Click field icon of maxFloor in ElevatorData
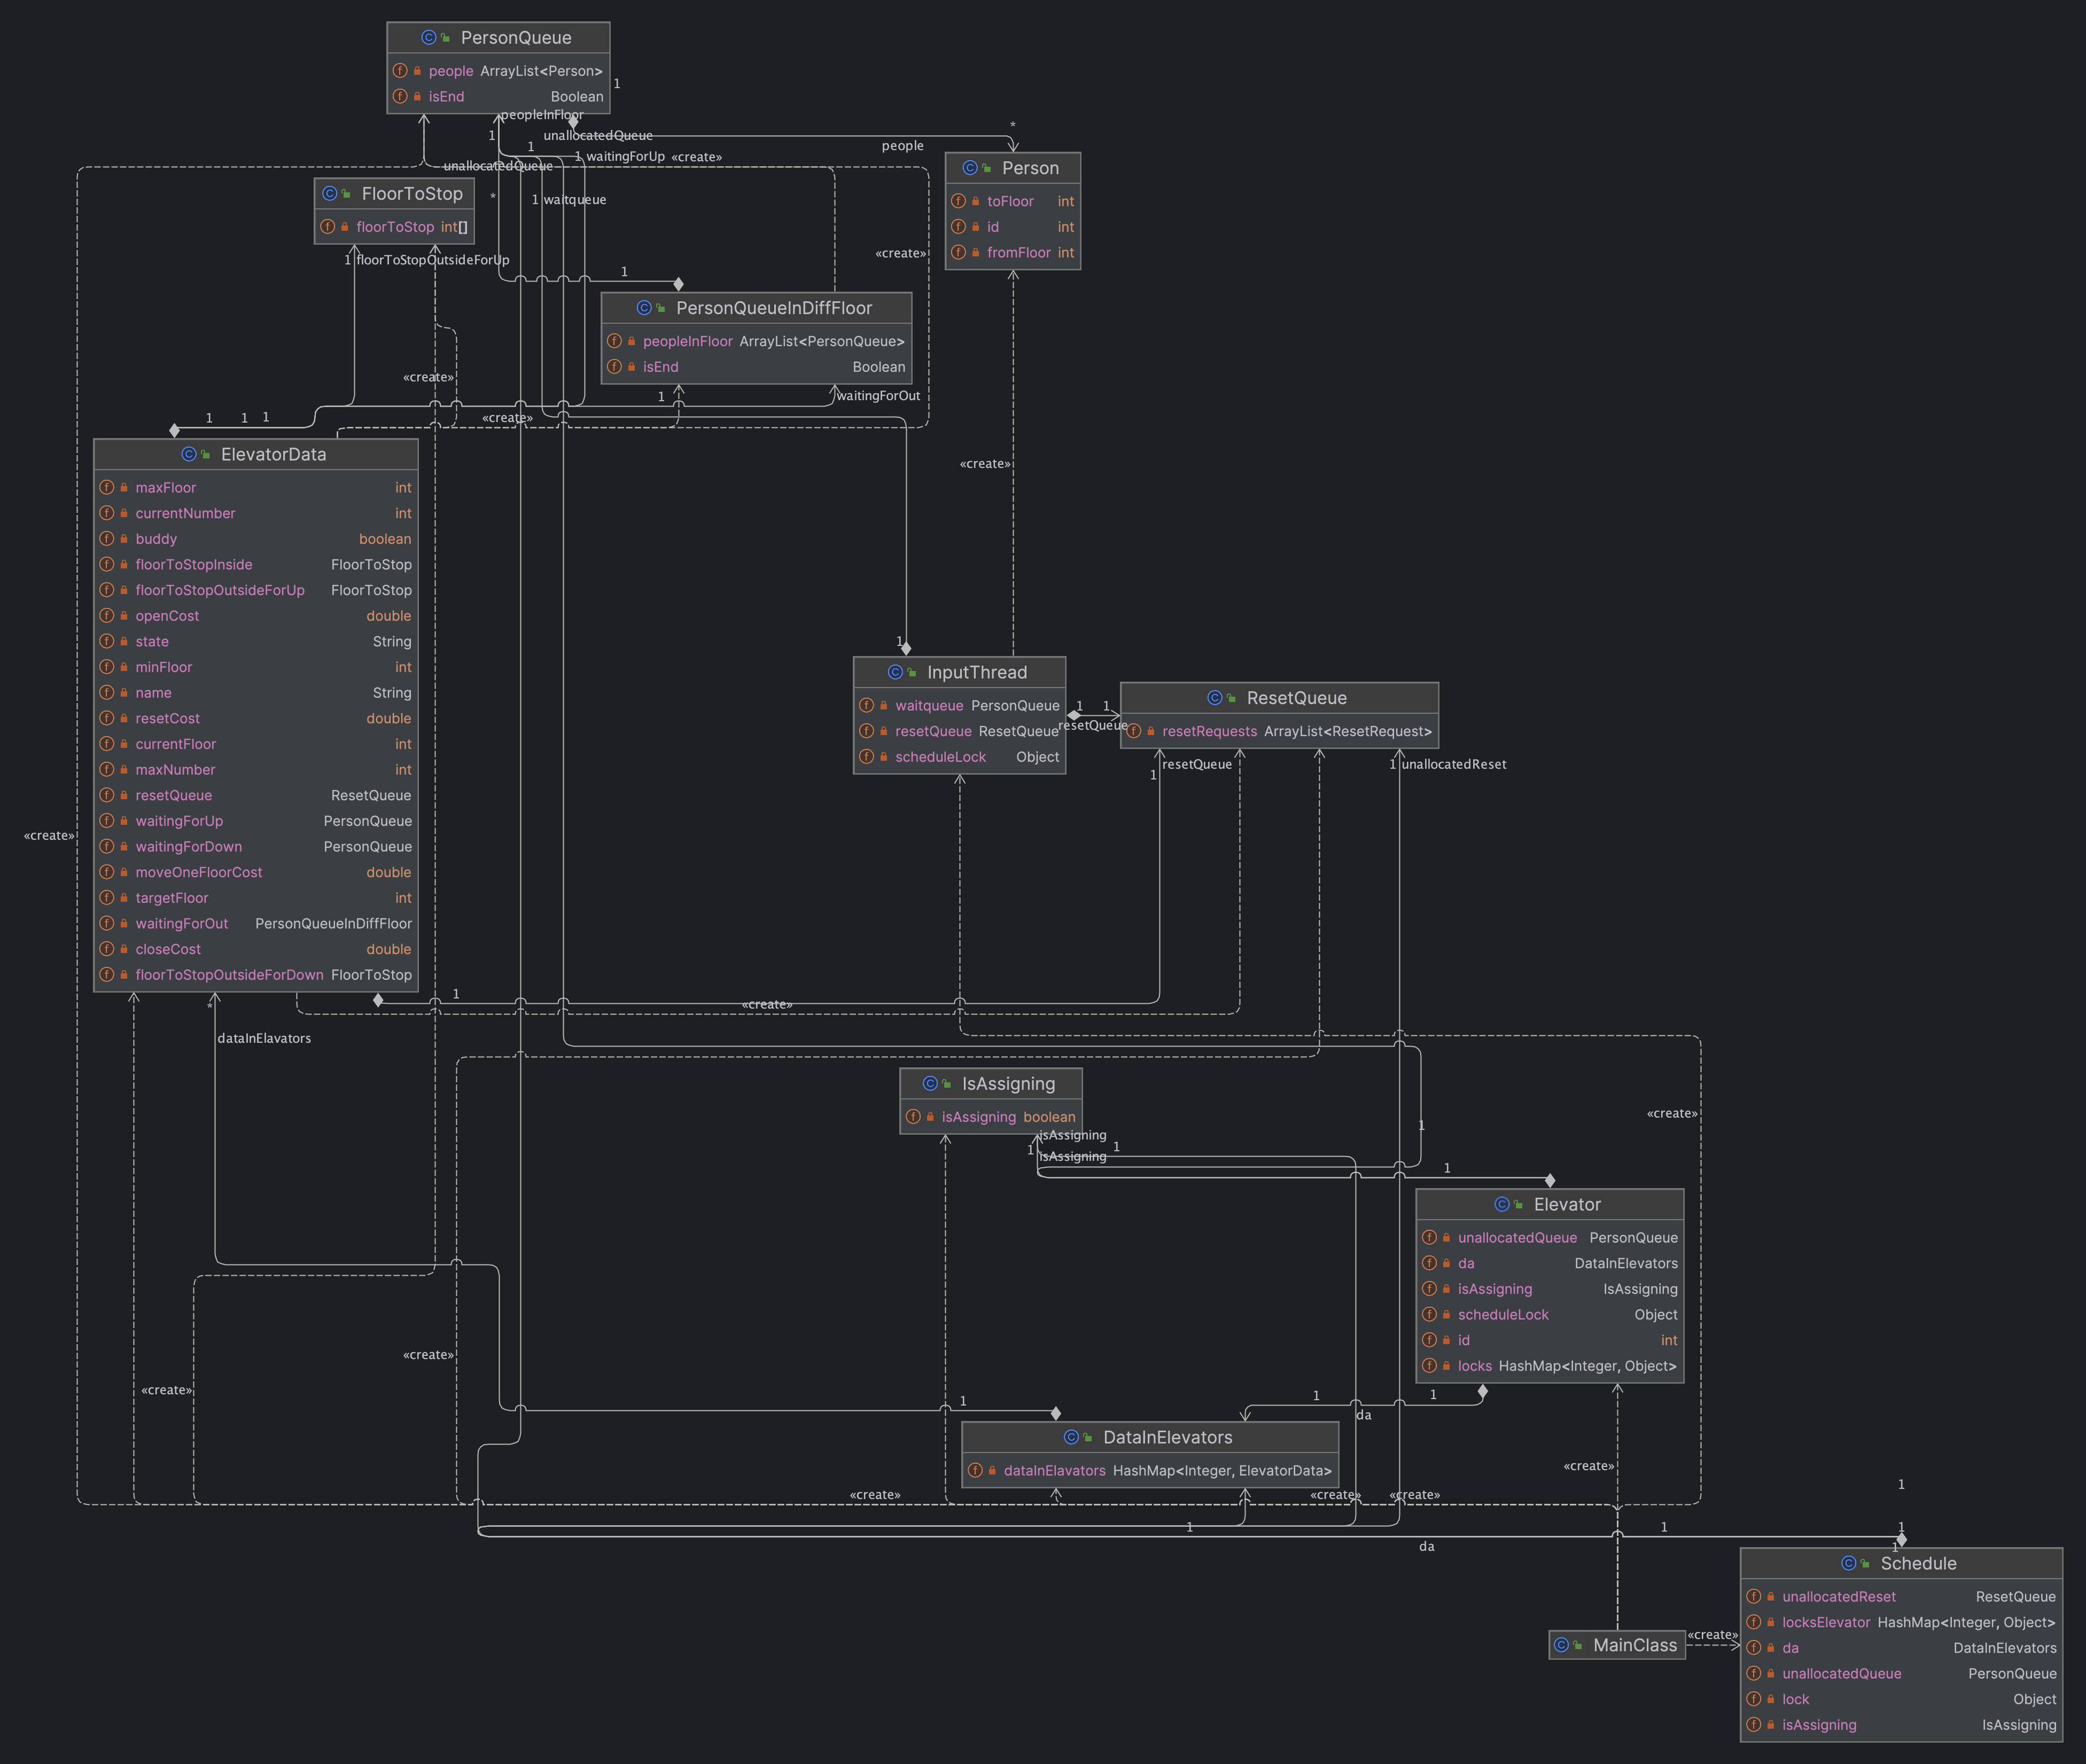 click(x=107, y=487)
